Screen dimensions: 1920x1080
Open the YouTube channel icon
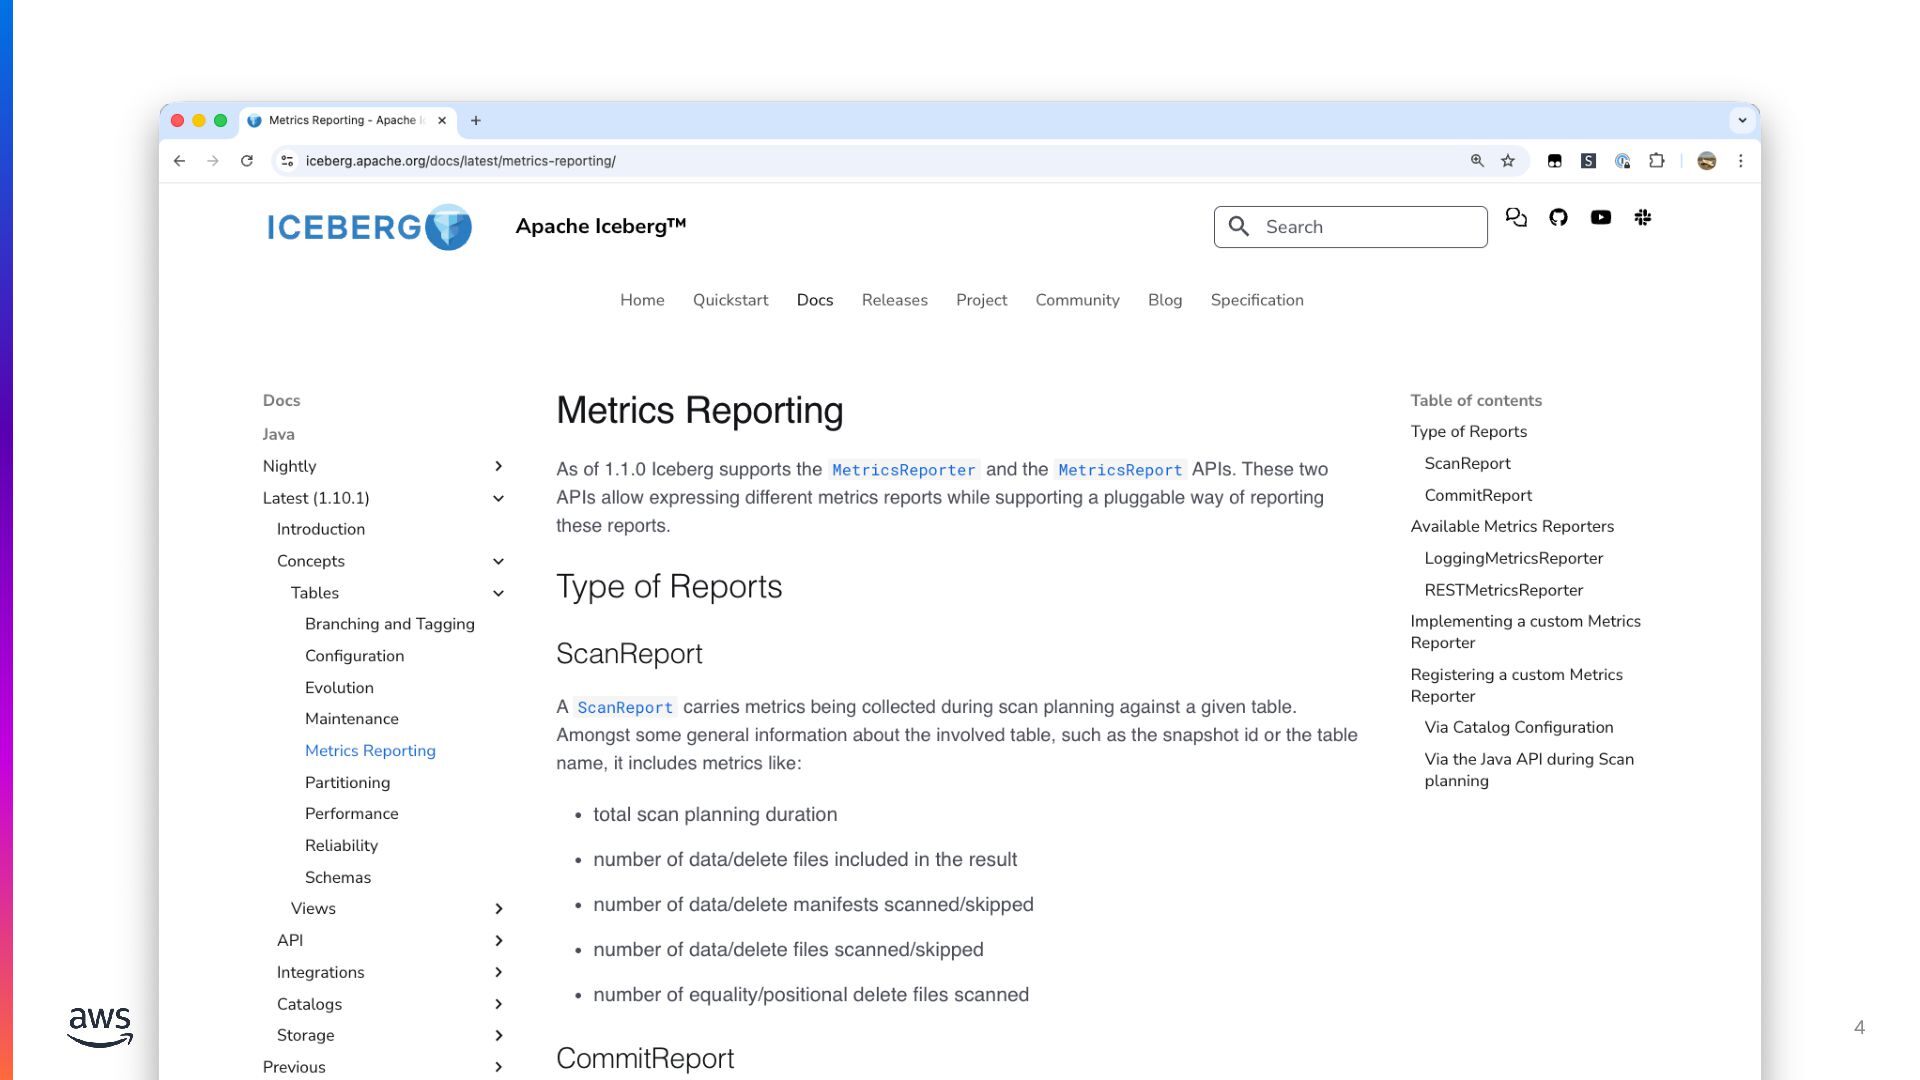click(x=1600, y=218)
